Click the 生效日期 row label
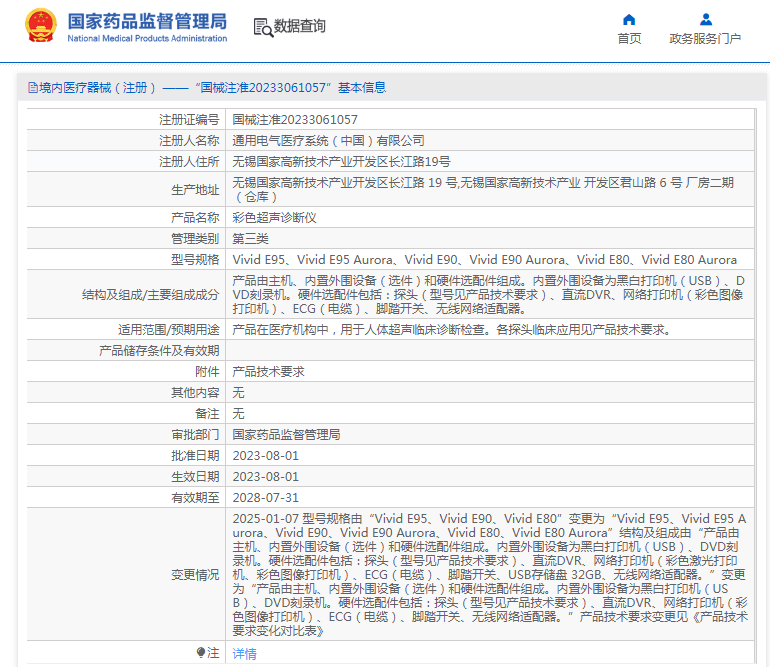Viewport: 770px width, 667px height. [x=195, y=477]
